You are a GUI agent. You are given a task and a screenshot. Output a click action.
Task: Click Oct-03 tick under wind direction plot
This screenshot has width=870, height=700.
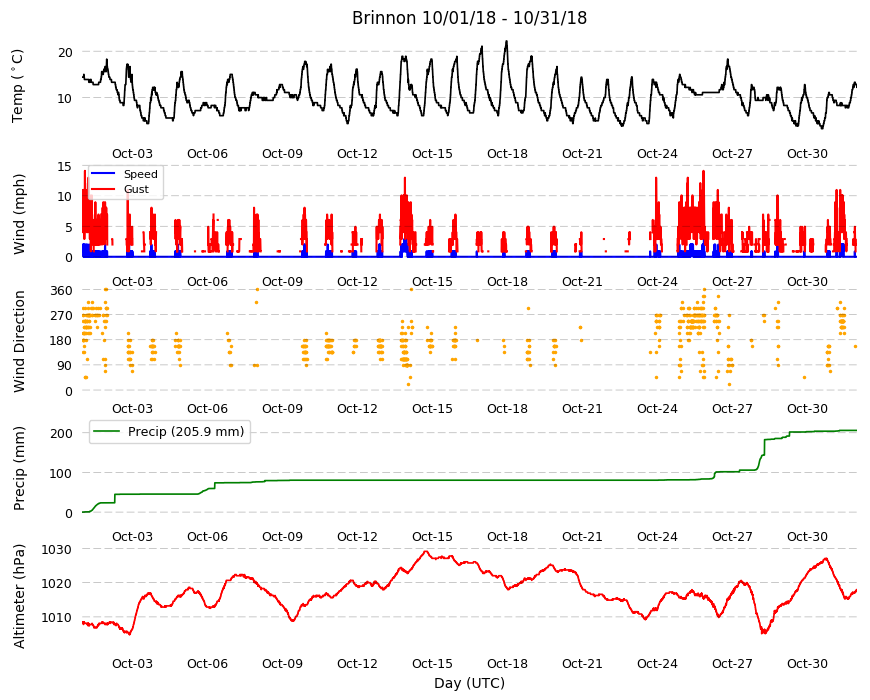[x=132, y=409]
